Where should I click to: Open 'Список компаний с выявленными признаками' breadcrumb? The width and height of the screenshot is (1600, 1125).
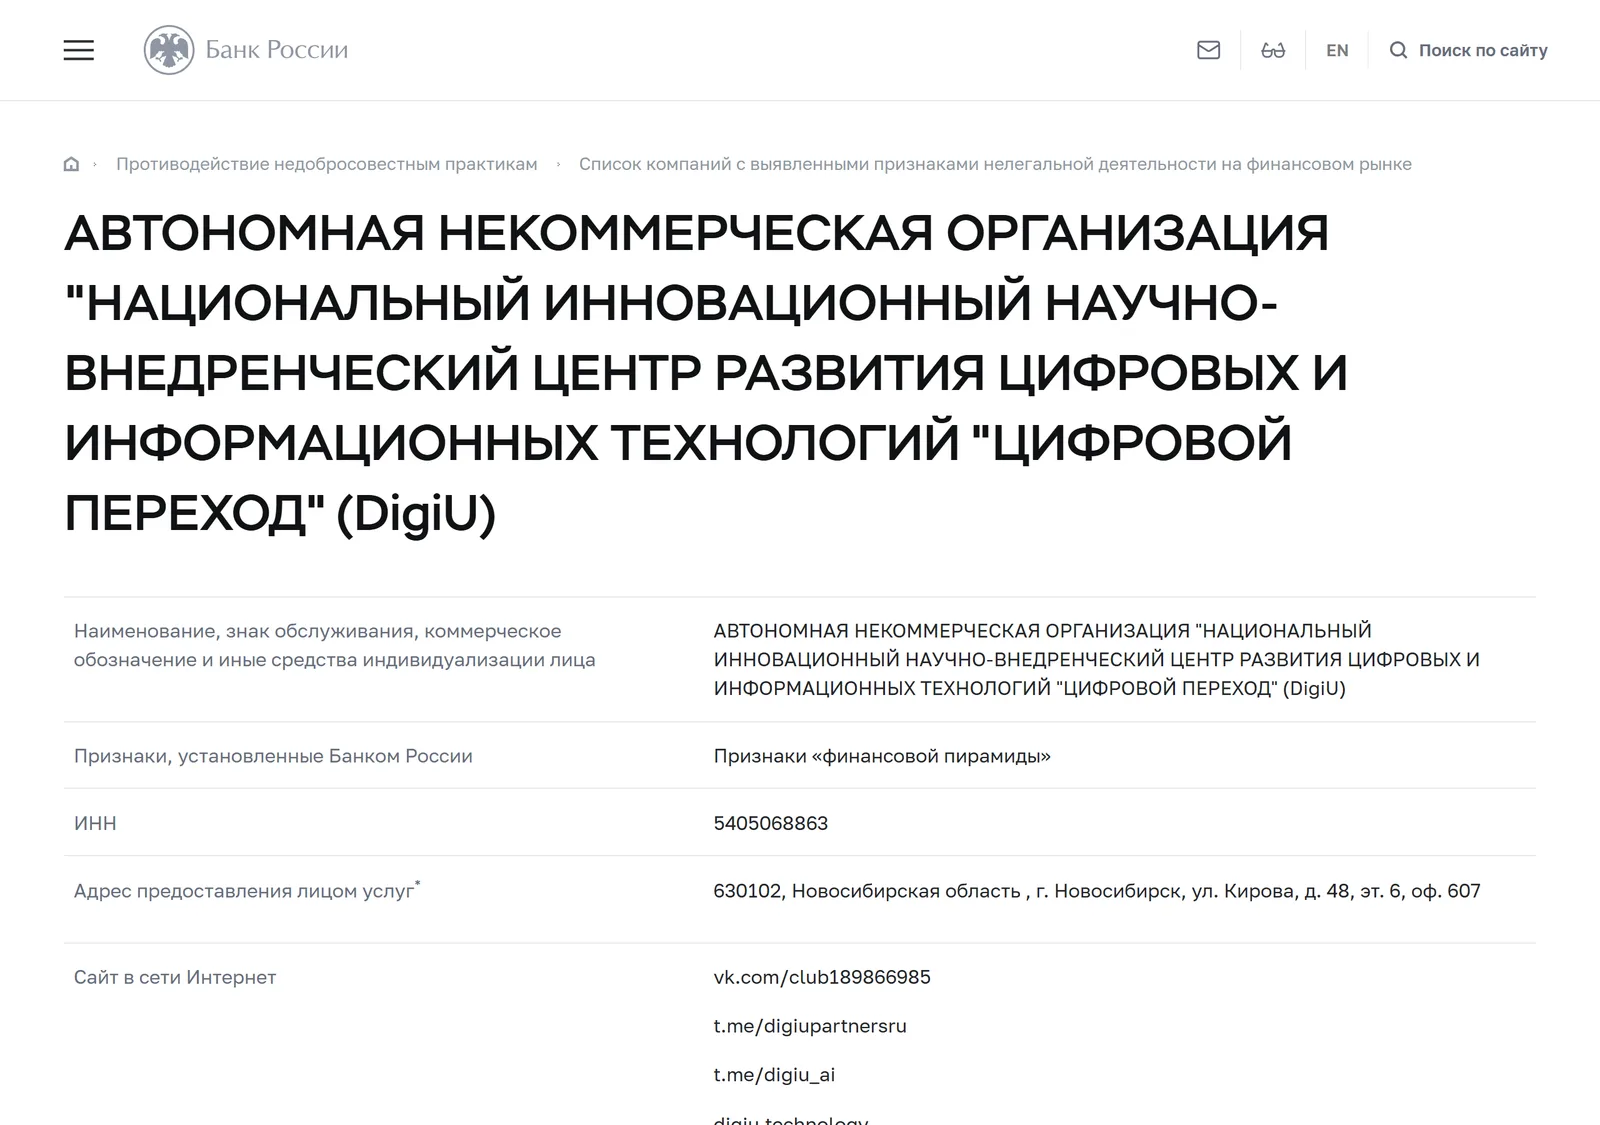coord(995,164)
